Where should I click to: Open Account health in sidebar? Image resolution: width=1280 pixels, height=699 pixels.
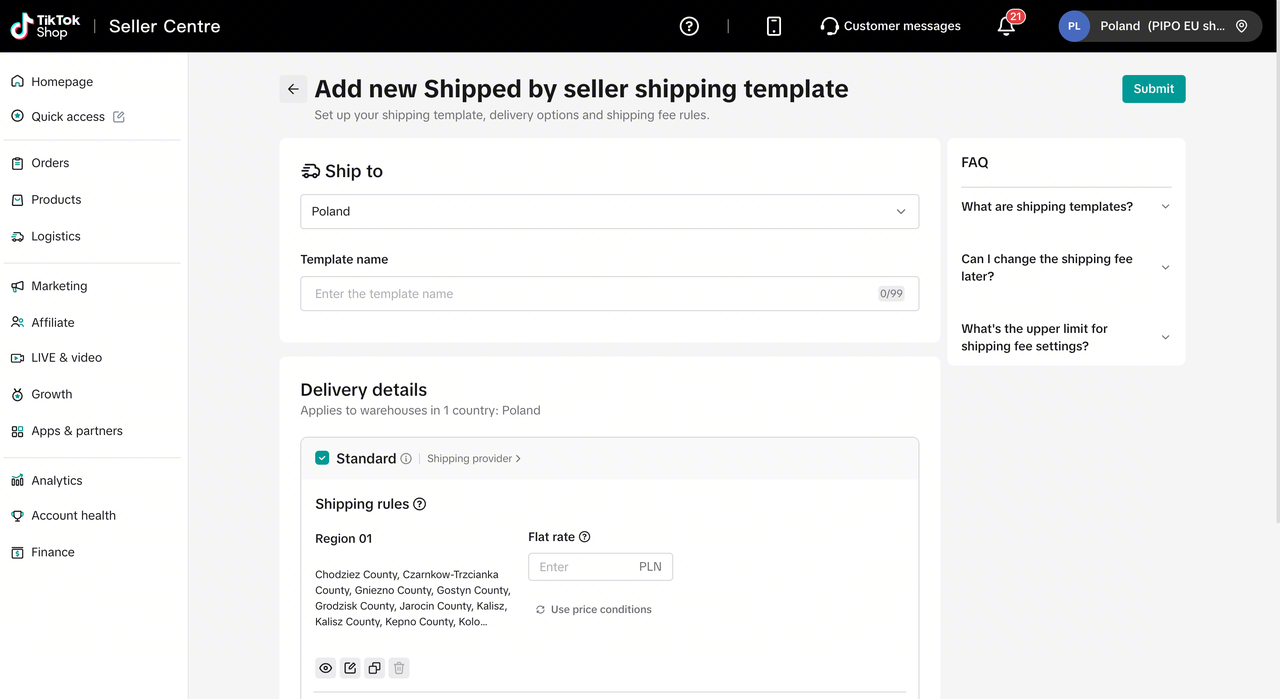tap(73, 516)
